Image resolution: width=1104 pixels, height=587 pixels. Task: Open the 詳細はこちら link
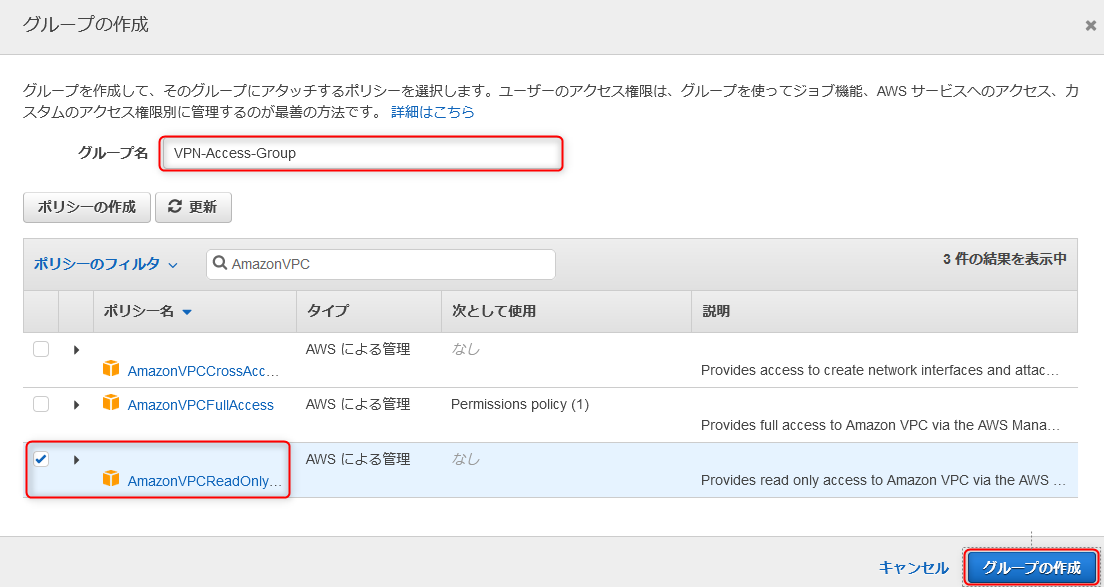coord(432,112)
